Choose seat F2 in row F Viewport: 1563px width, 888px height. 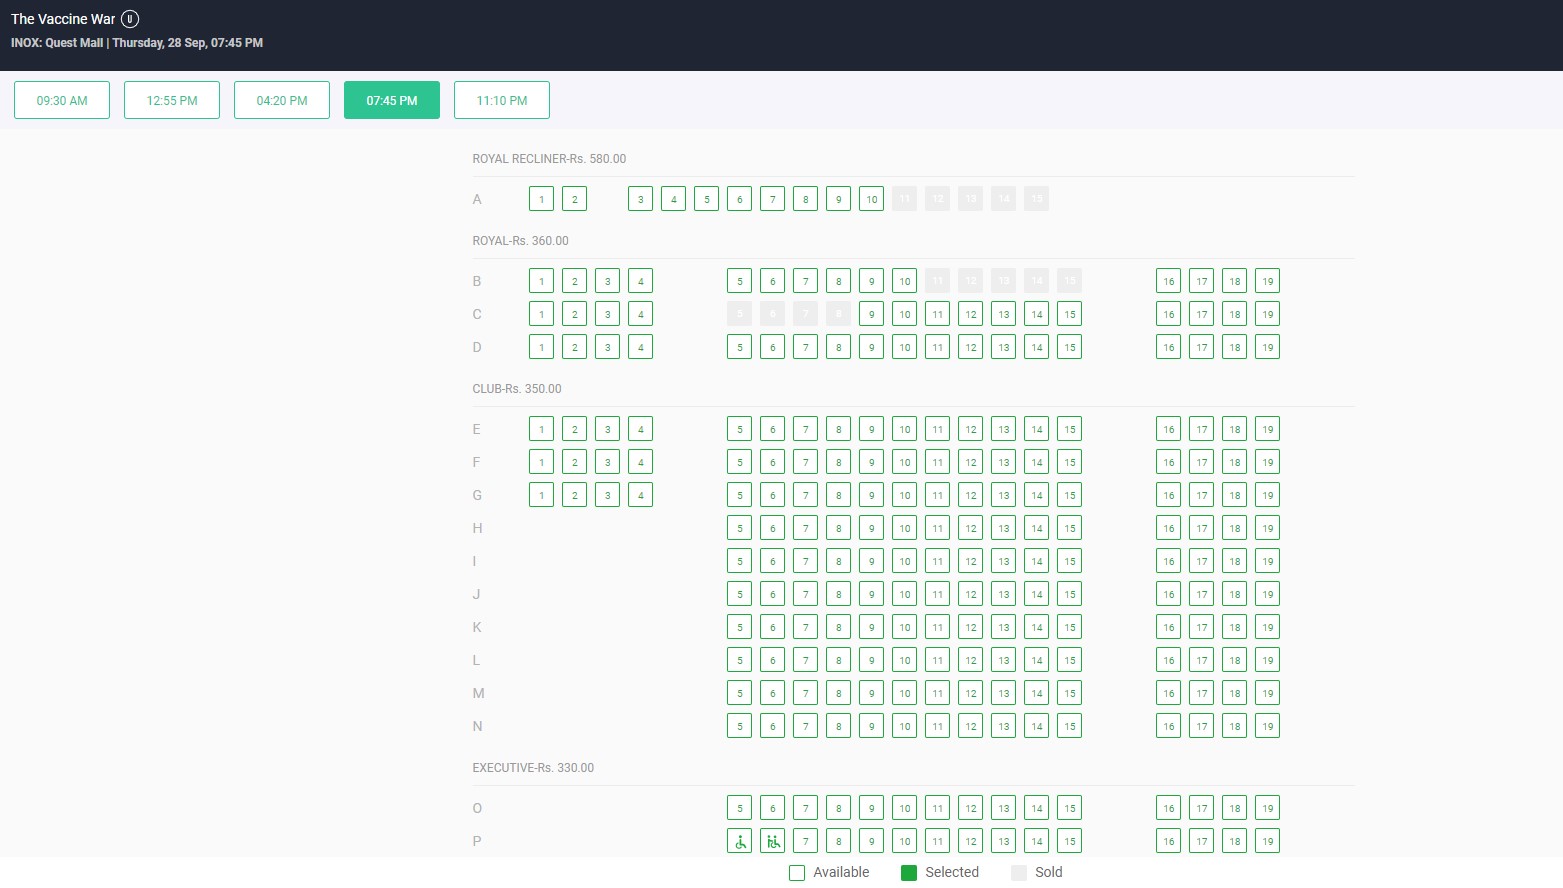[574, 462]
